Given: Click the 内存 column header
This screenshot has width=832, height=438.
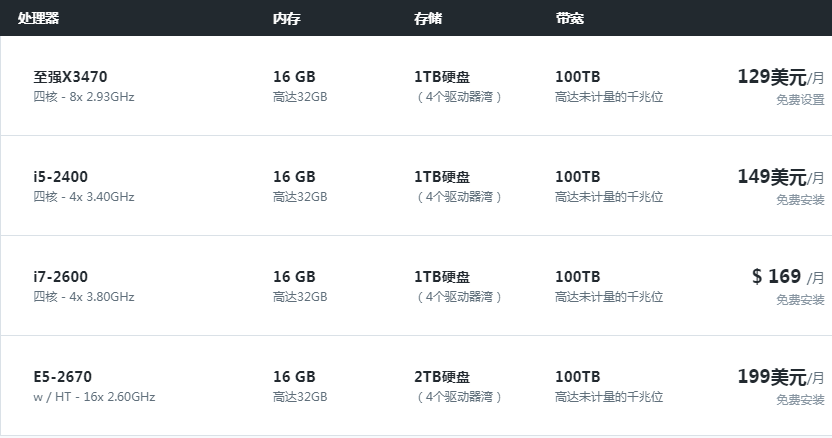Looking at the screenshot, I should [x=287, y=18].
